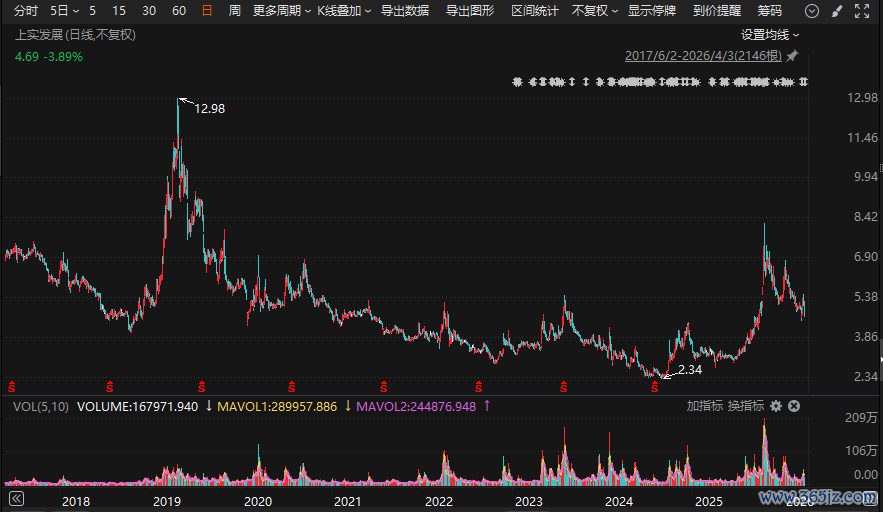This screenshot has height=512, width=883.
Task: Click the MAVOL1:289957.886 value
Action: tap(277, 407)
